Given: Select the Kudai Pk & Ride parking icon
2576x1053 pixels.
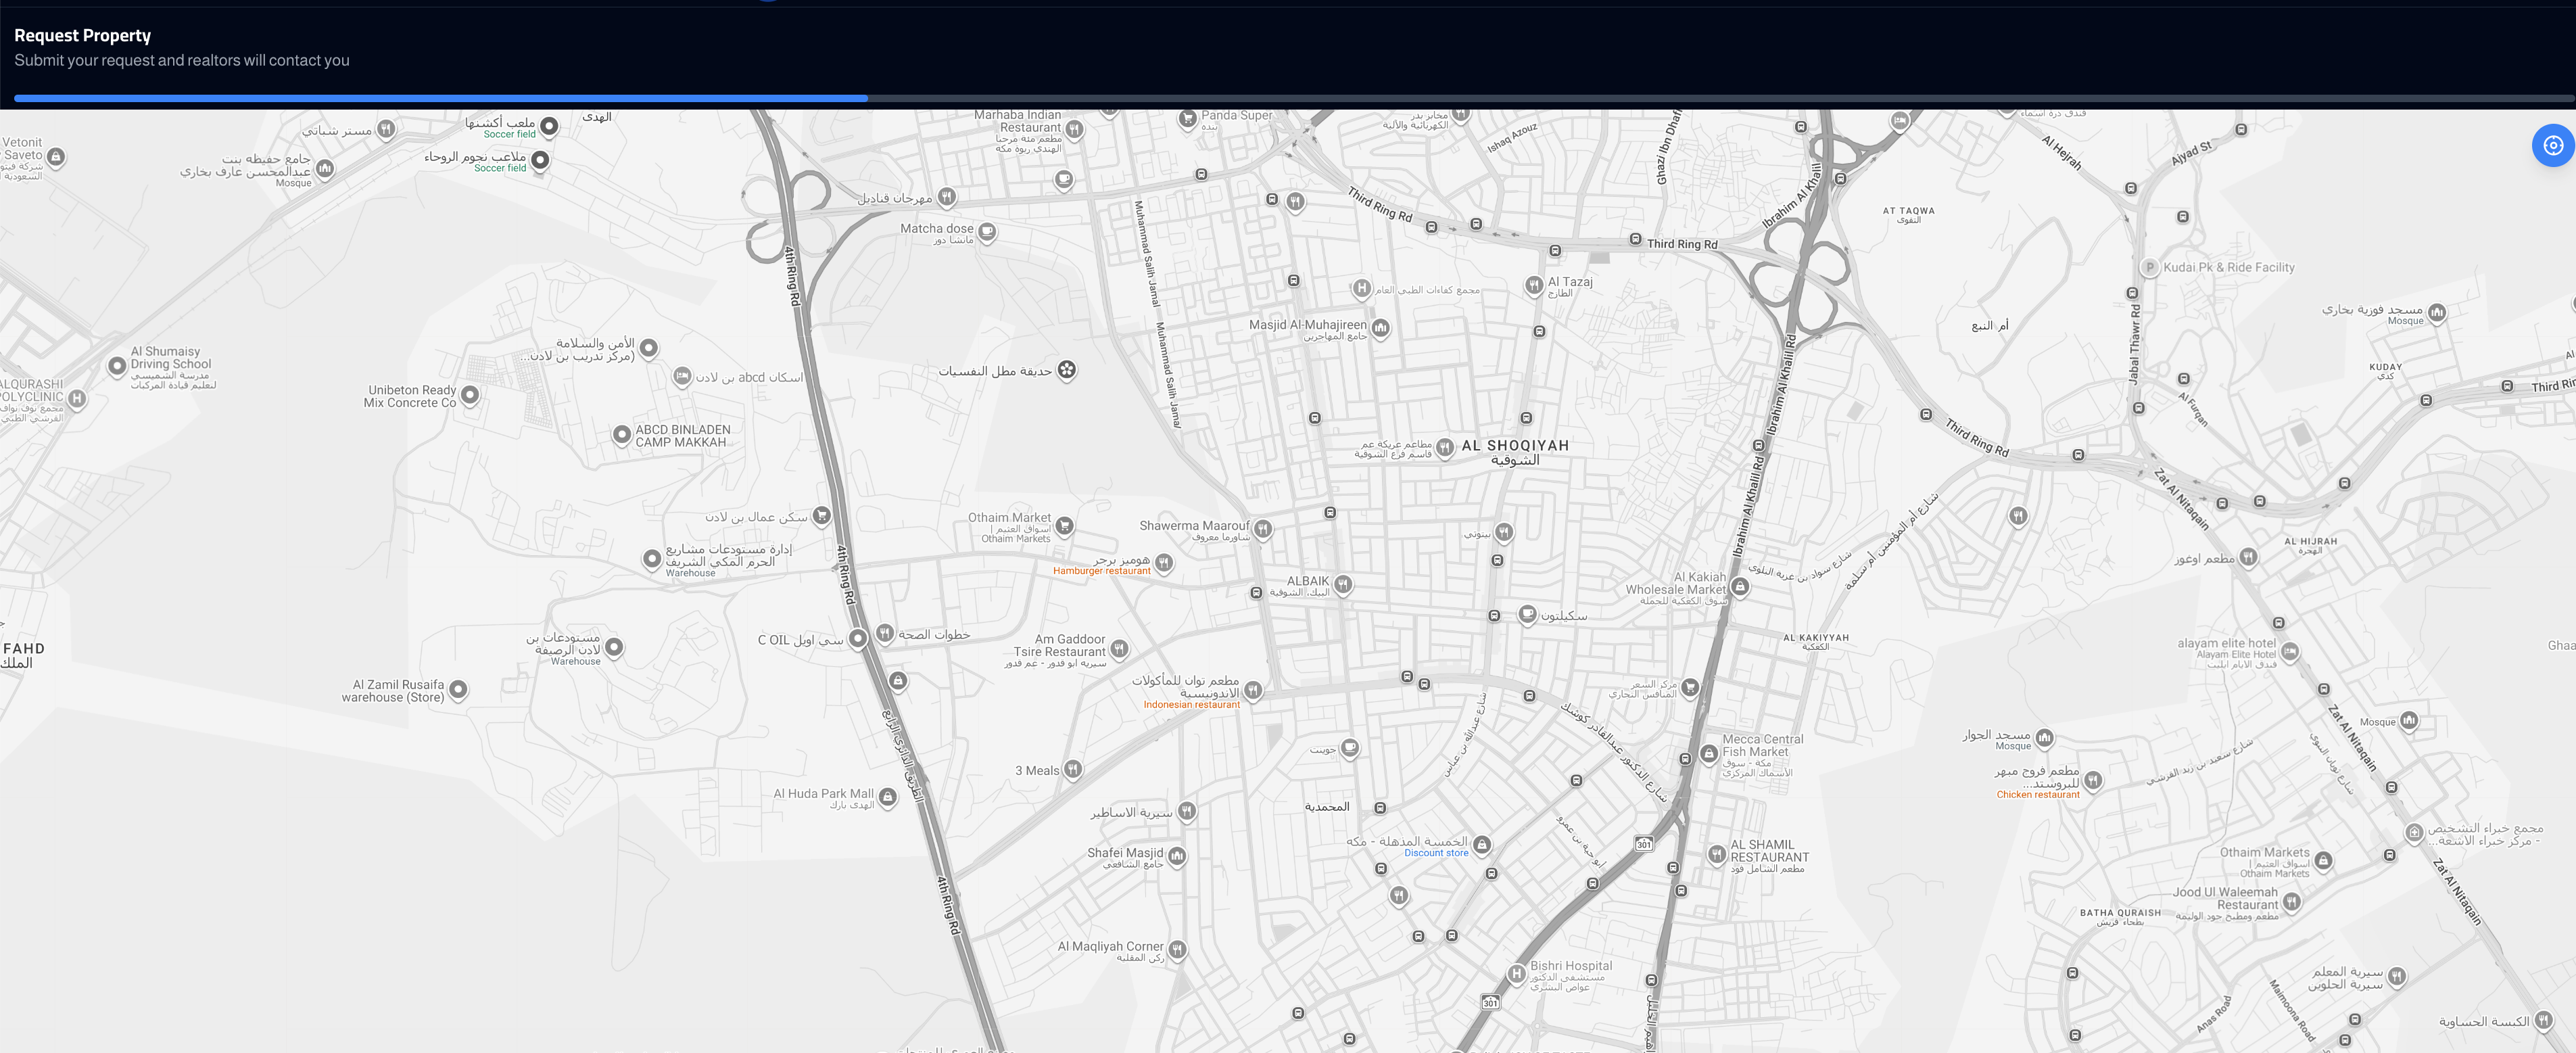Looking at the screenshot, I should [x=2149, y=267].
